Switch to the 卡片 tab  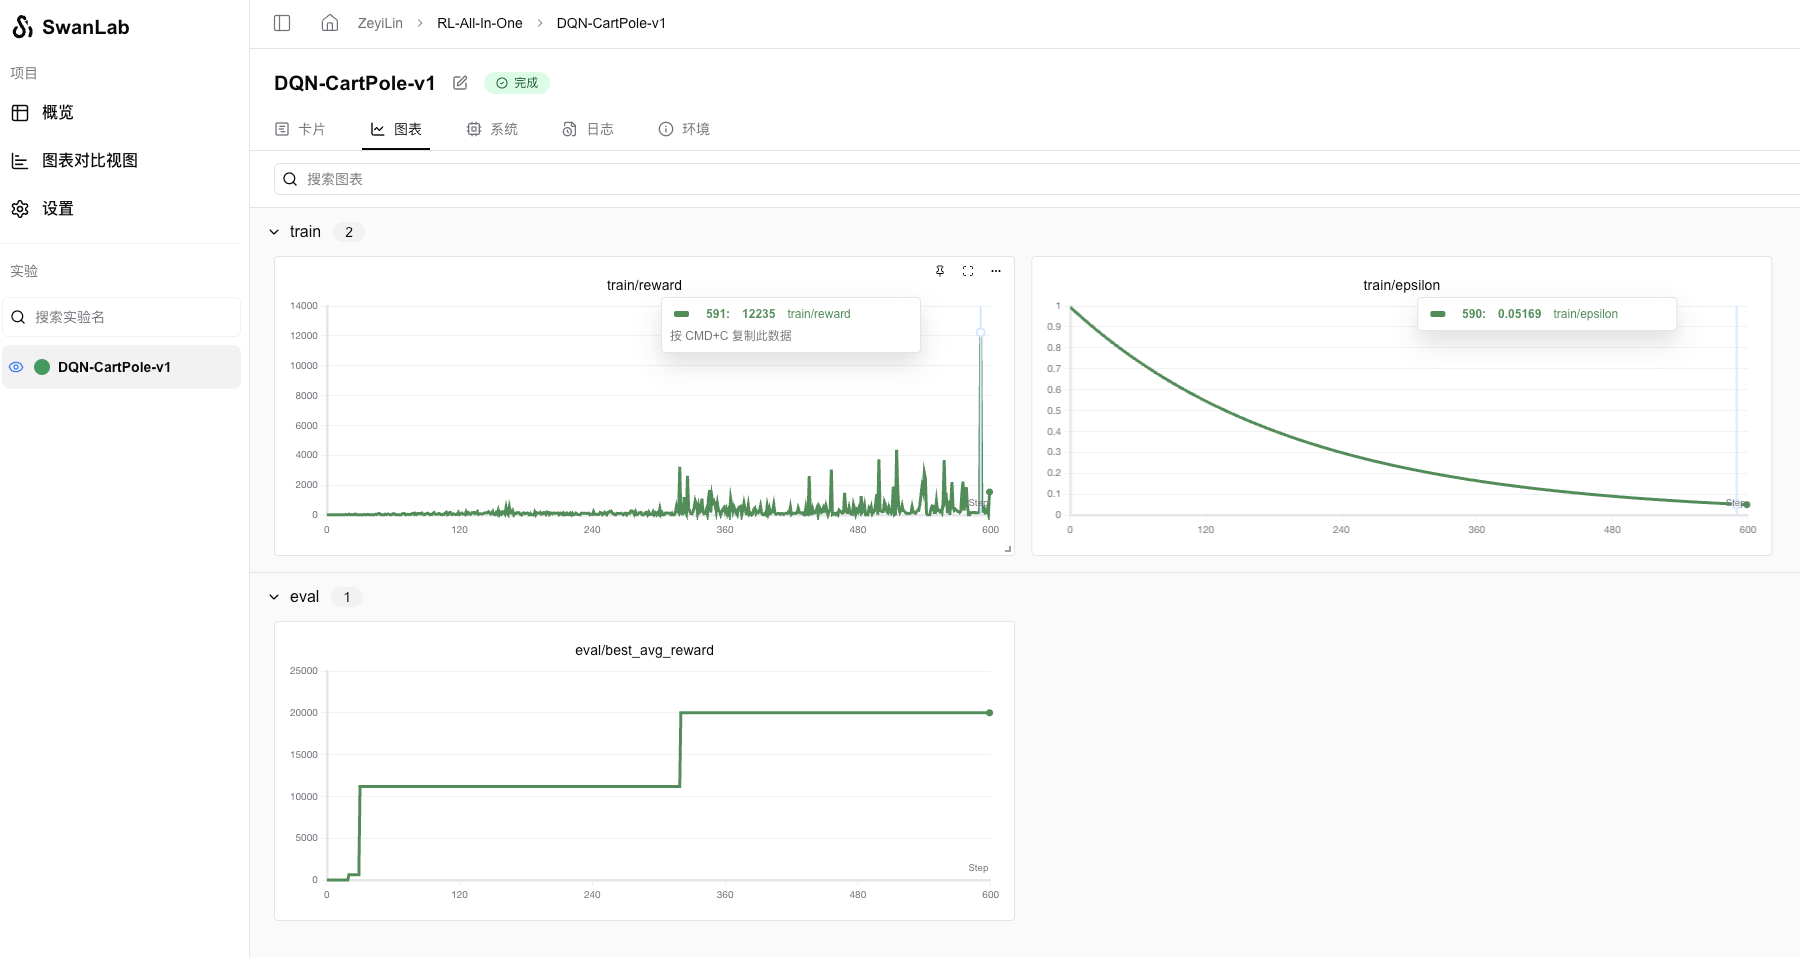pos(300,129)
